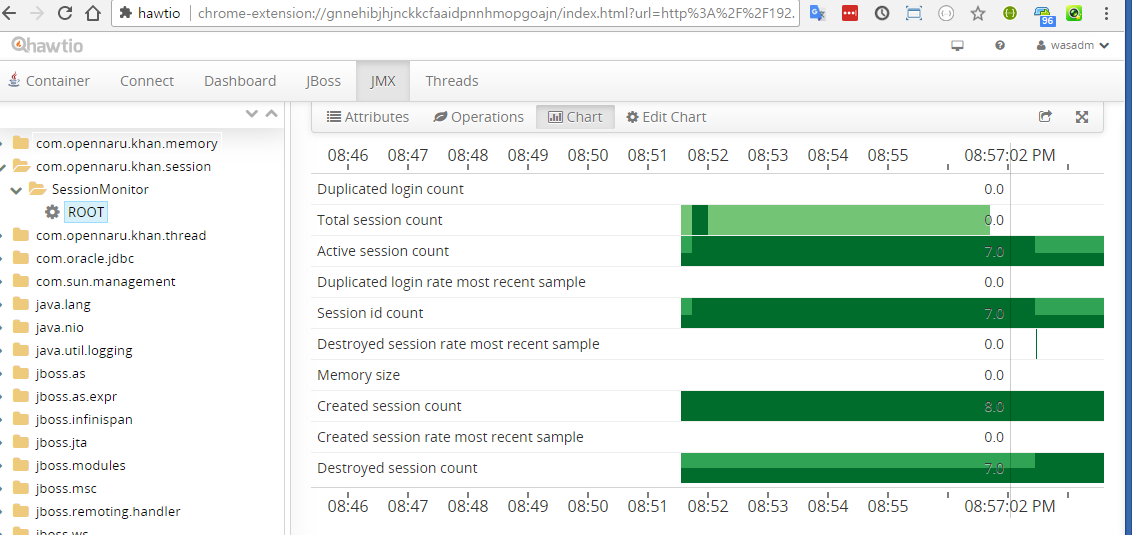Switch to the Threads tab

pos(451,81)
